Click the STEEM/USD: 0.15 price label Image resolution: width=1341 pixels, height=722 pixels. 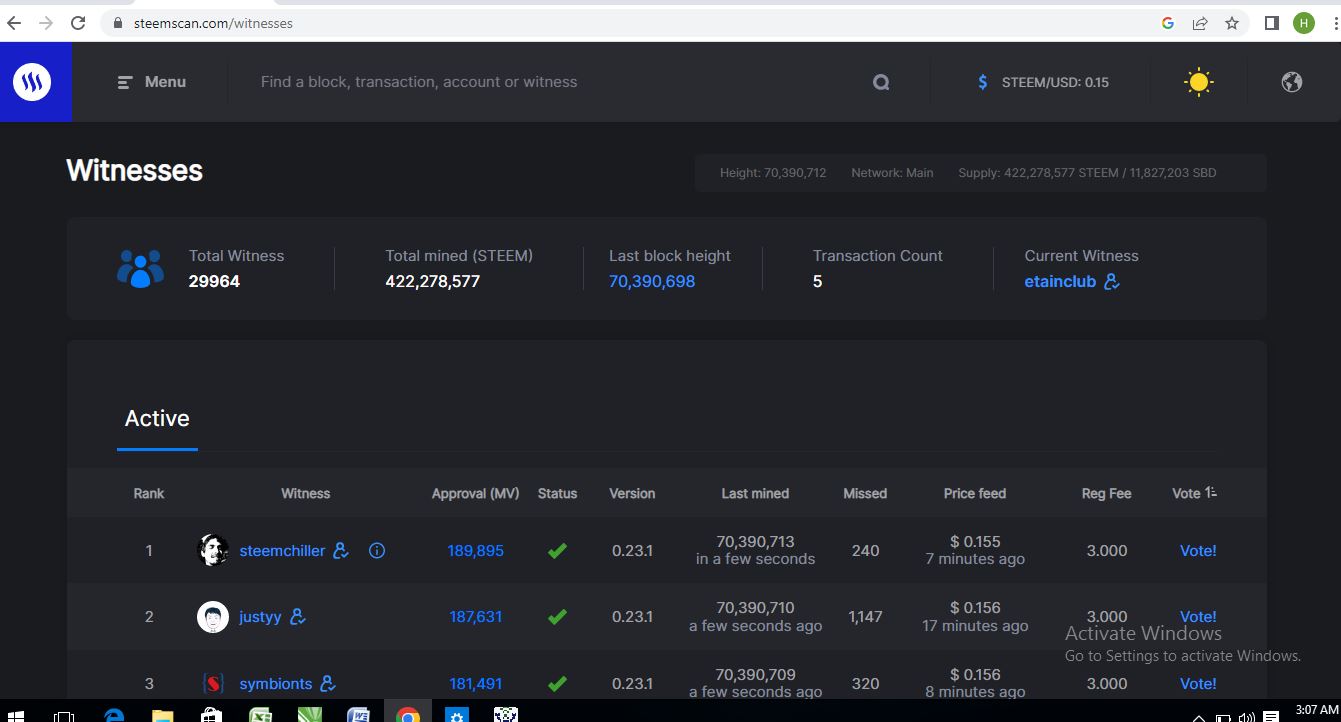1055,82
